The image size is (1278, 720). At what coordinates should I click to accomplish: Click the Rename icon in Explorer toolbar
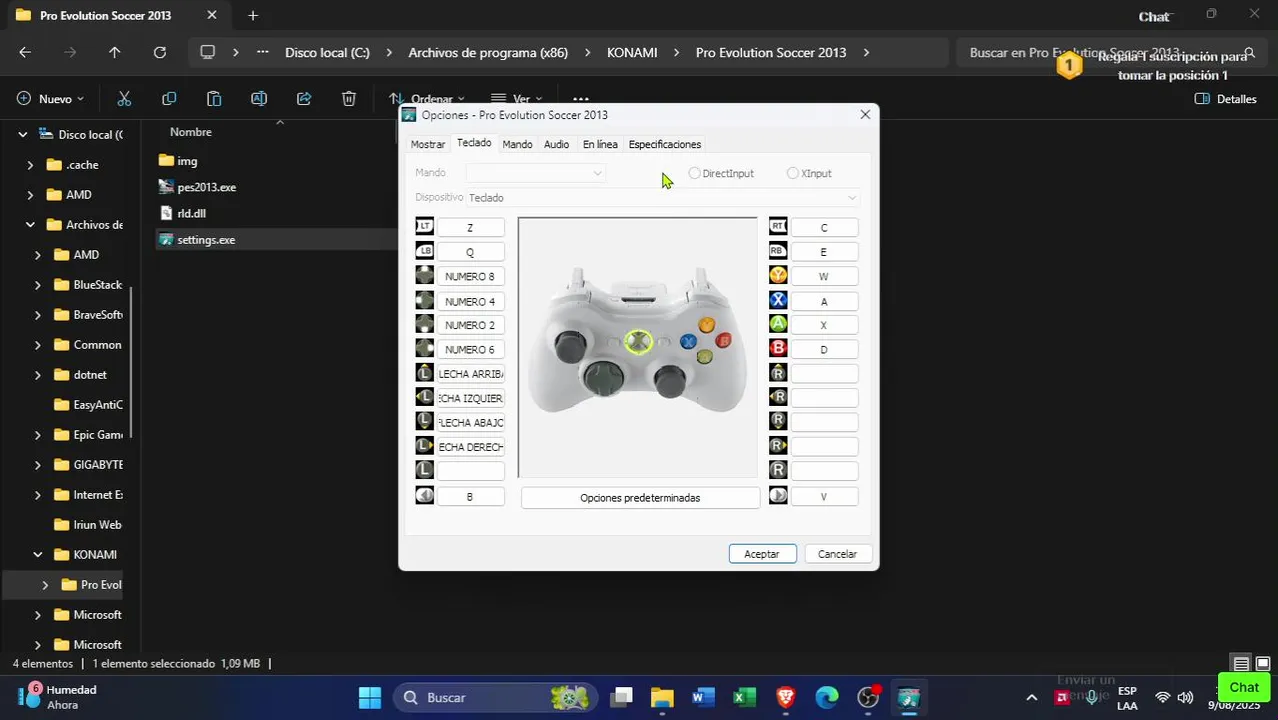pos(259,99)
